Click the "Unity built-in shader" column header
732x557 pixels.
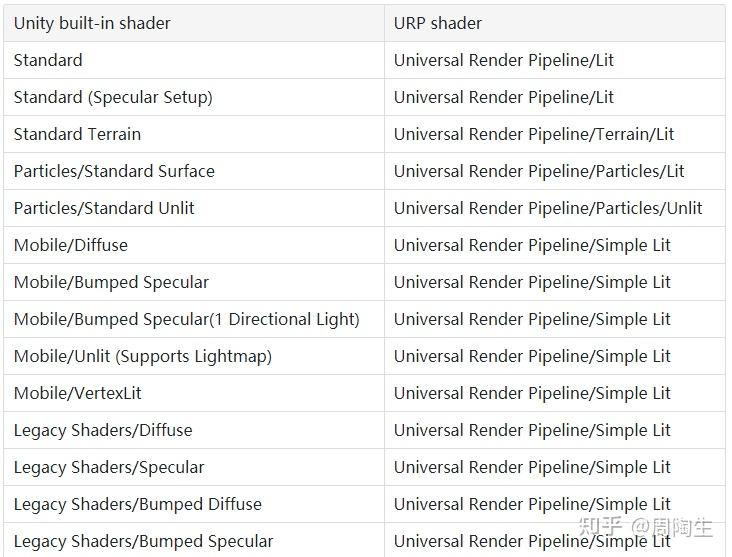92,23
